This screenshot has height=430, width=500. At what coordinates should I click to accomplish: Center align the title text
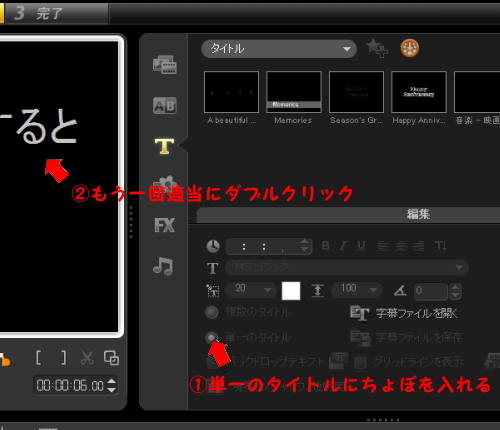pyautogui.click(x=401, y=246)
